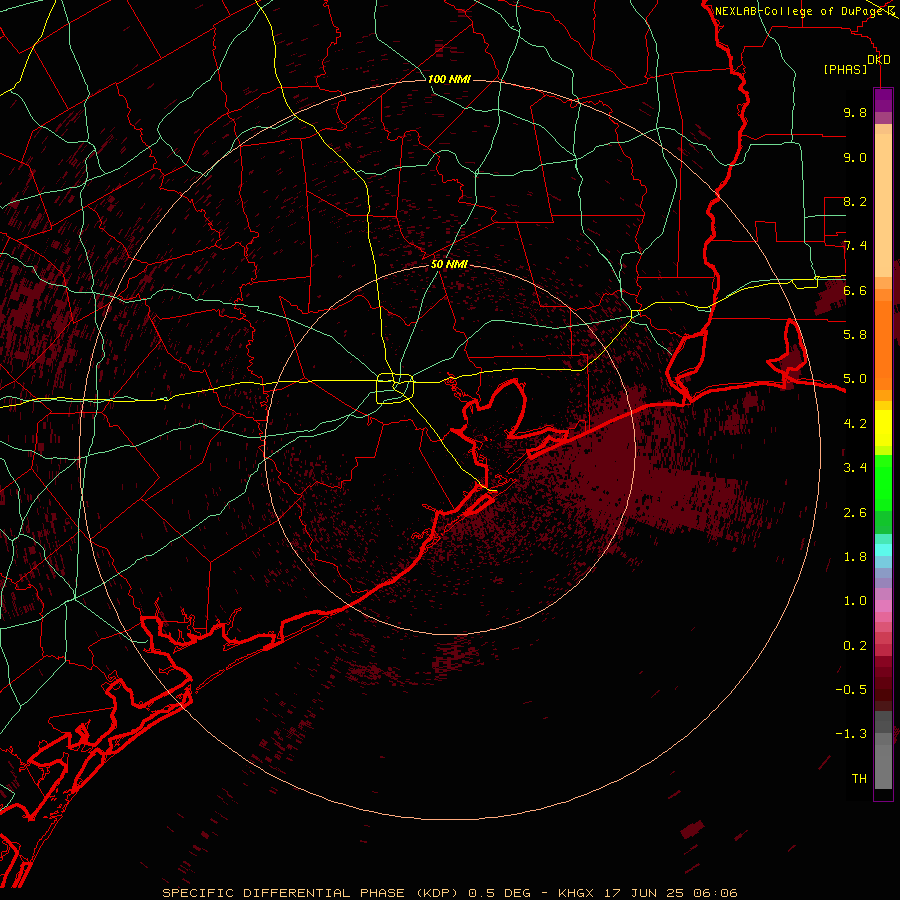Select the -0.5 scale label

point(851,690)
